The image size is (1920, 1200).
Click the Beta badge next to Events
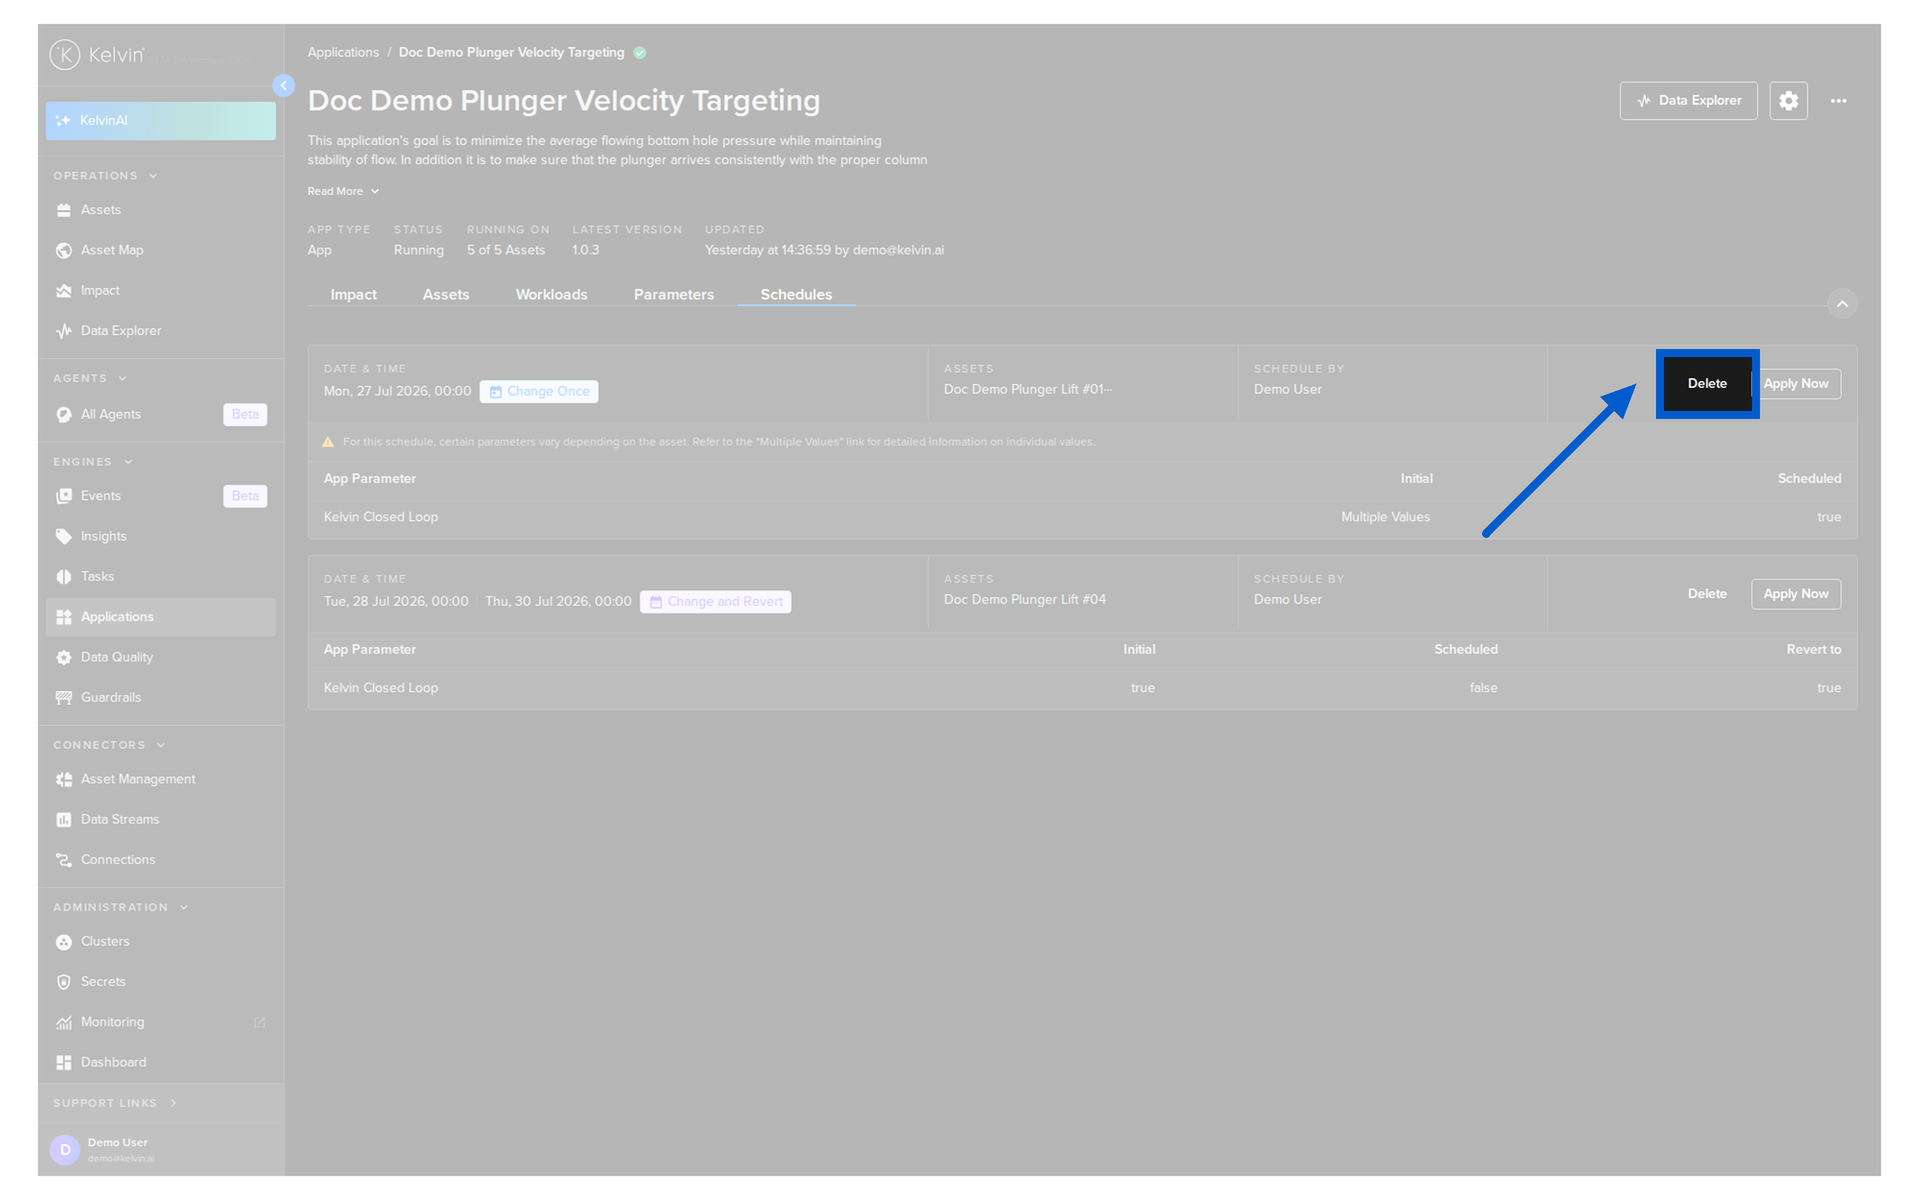[x=245, y=496]
